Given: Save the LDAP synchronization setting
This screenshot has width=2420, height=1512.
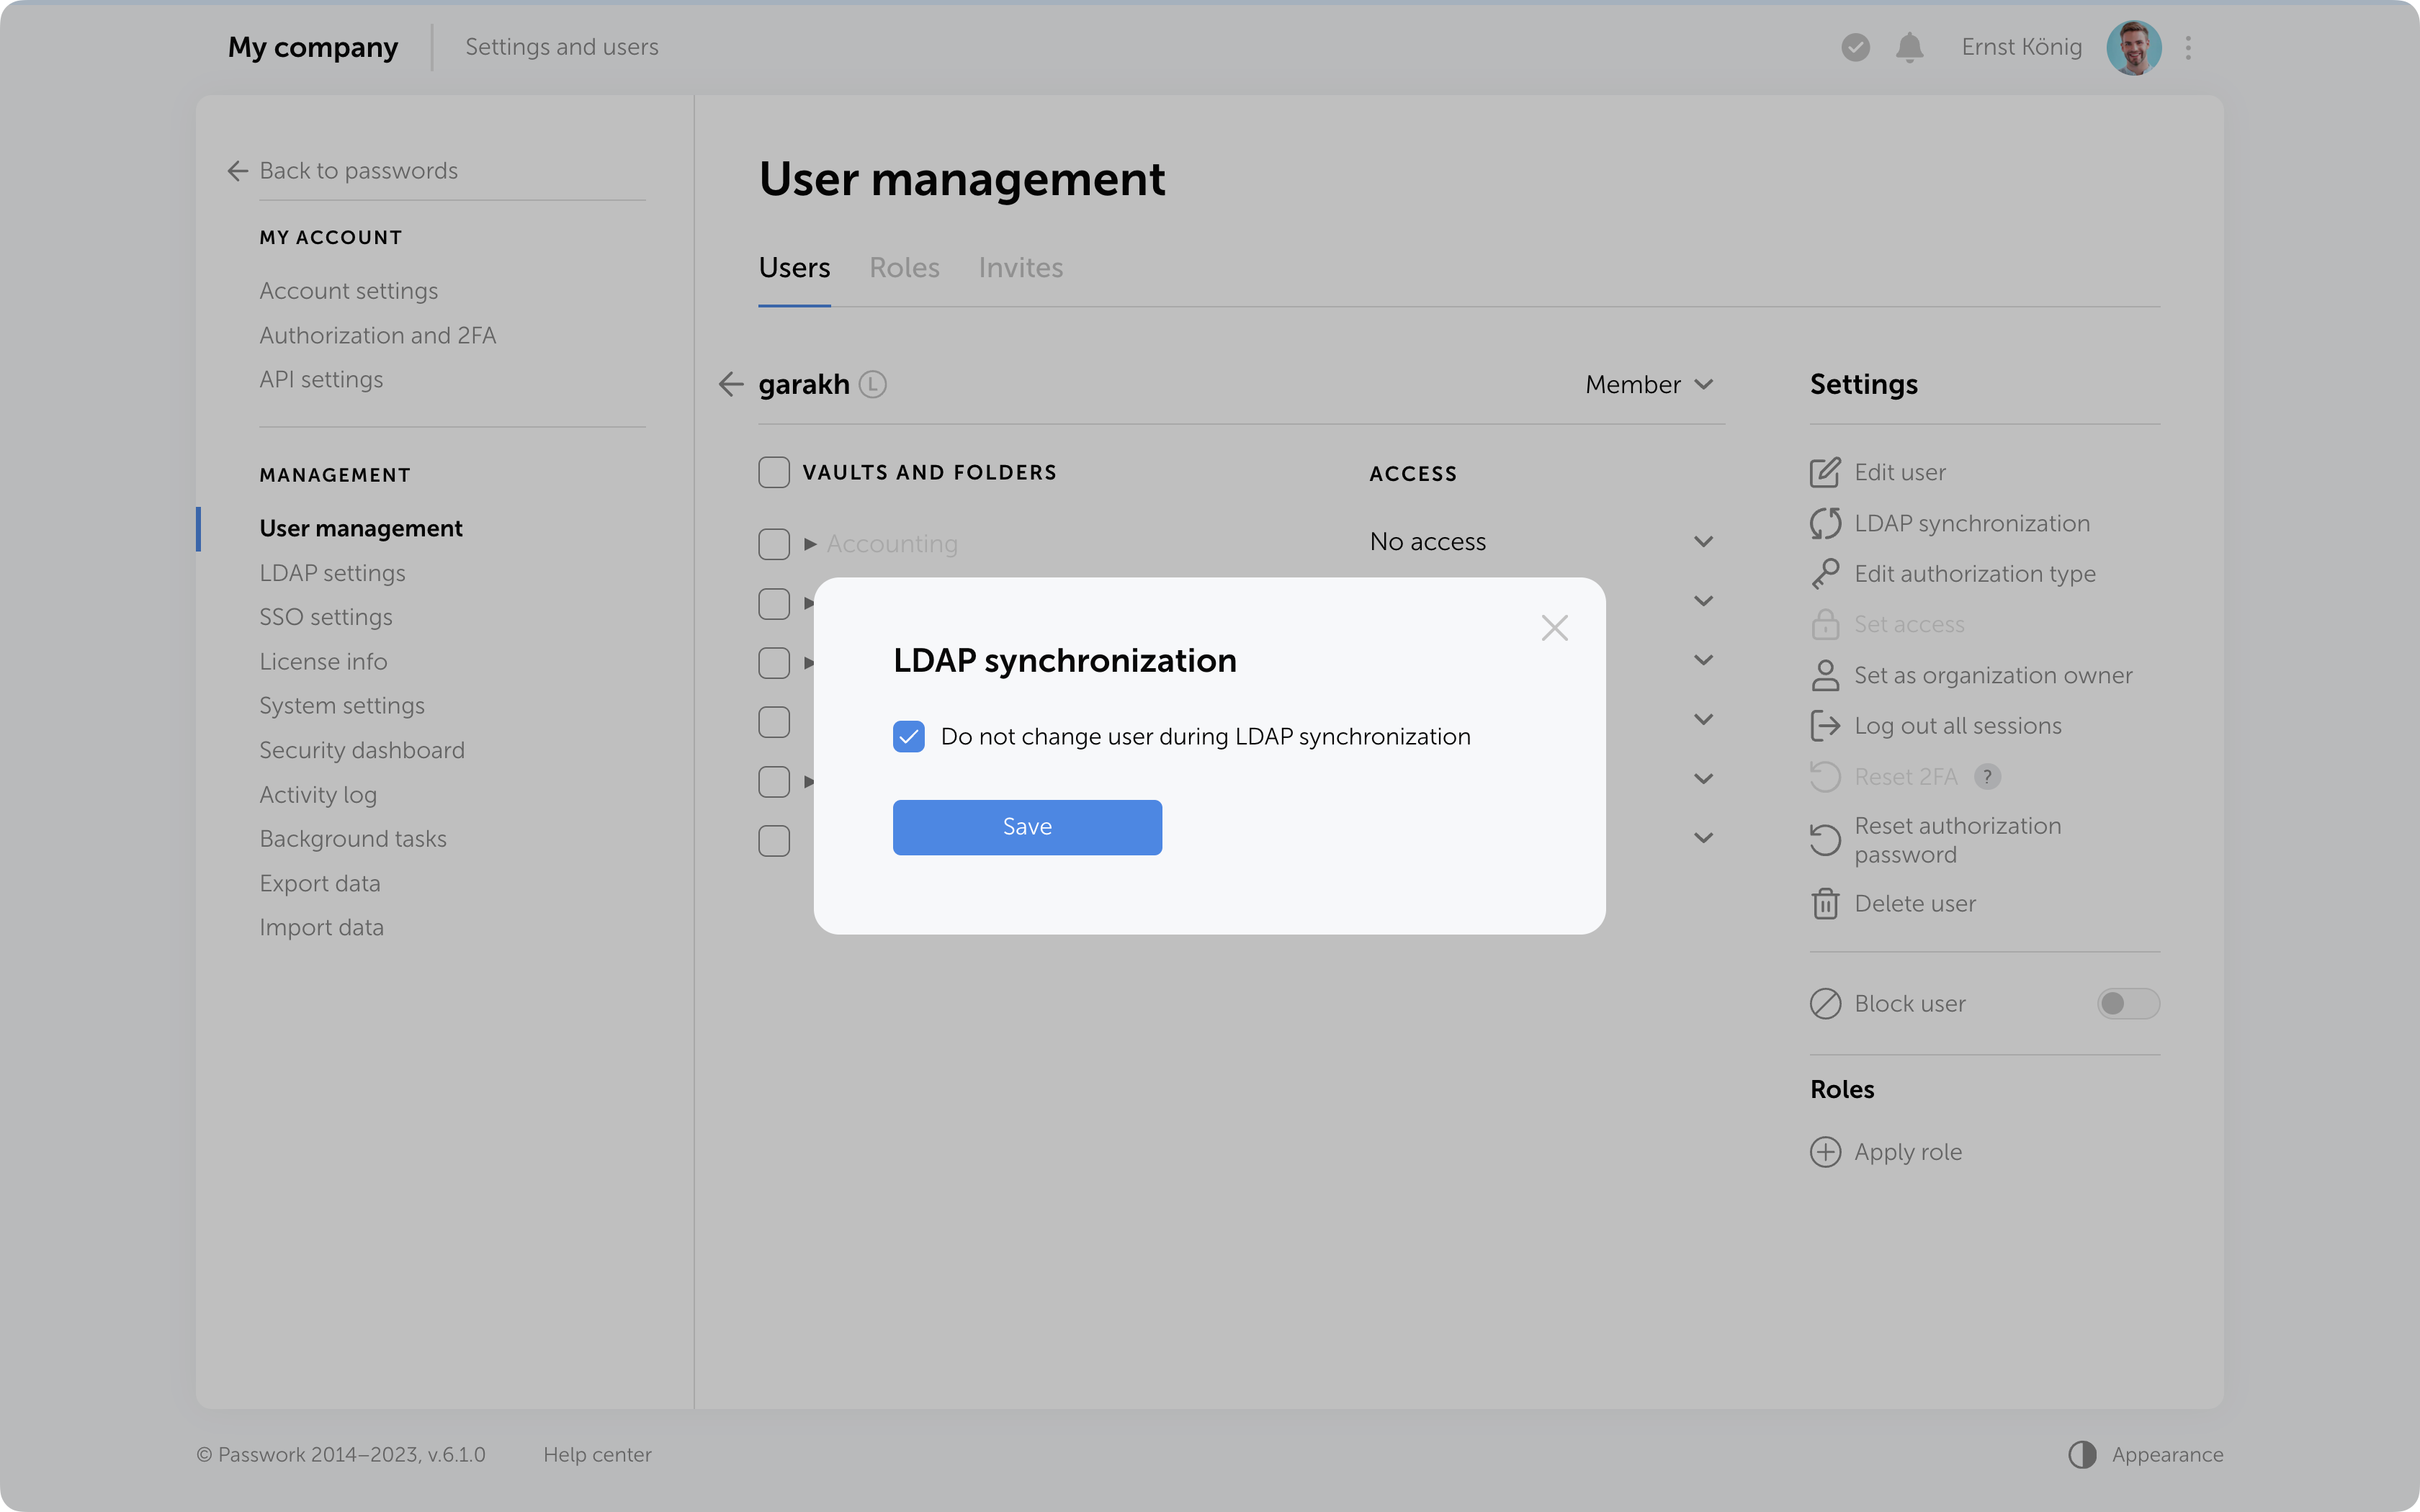Looking at the screenshot, I should (1027, 827).
